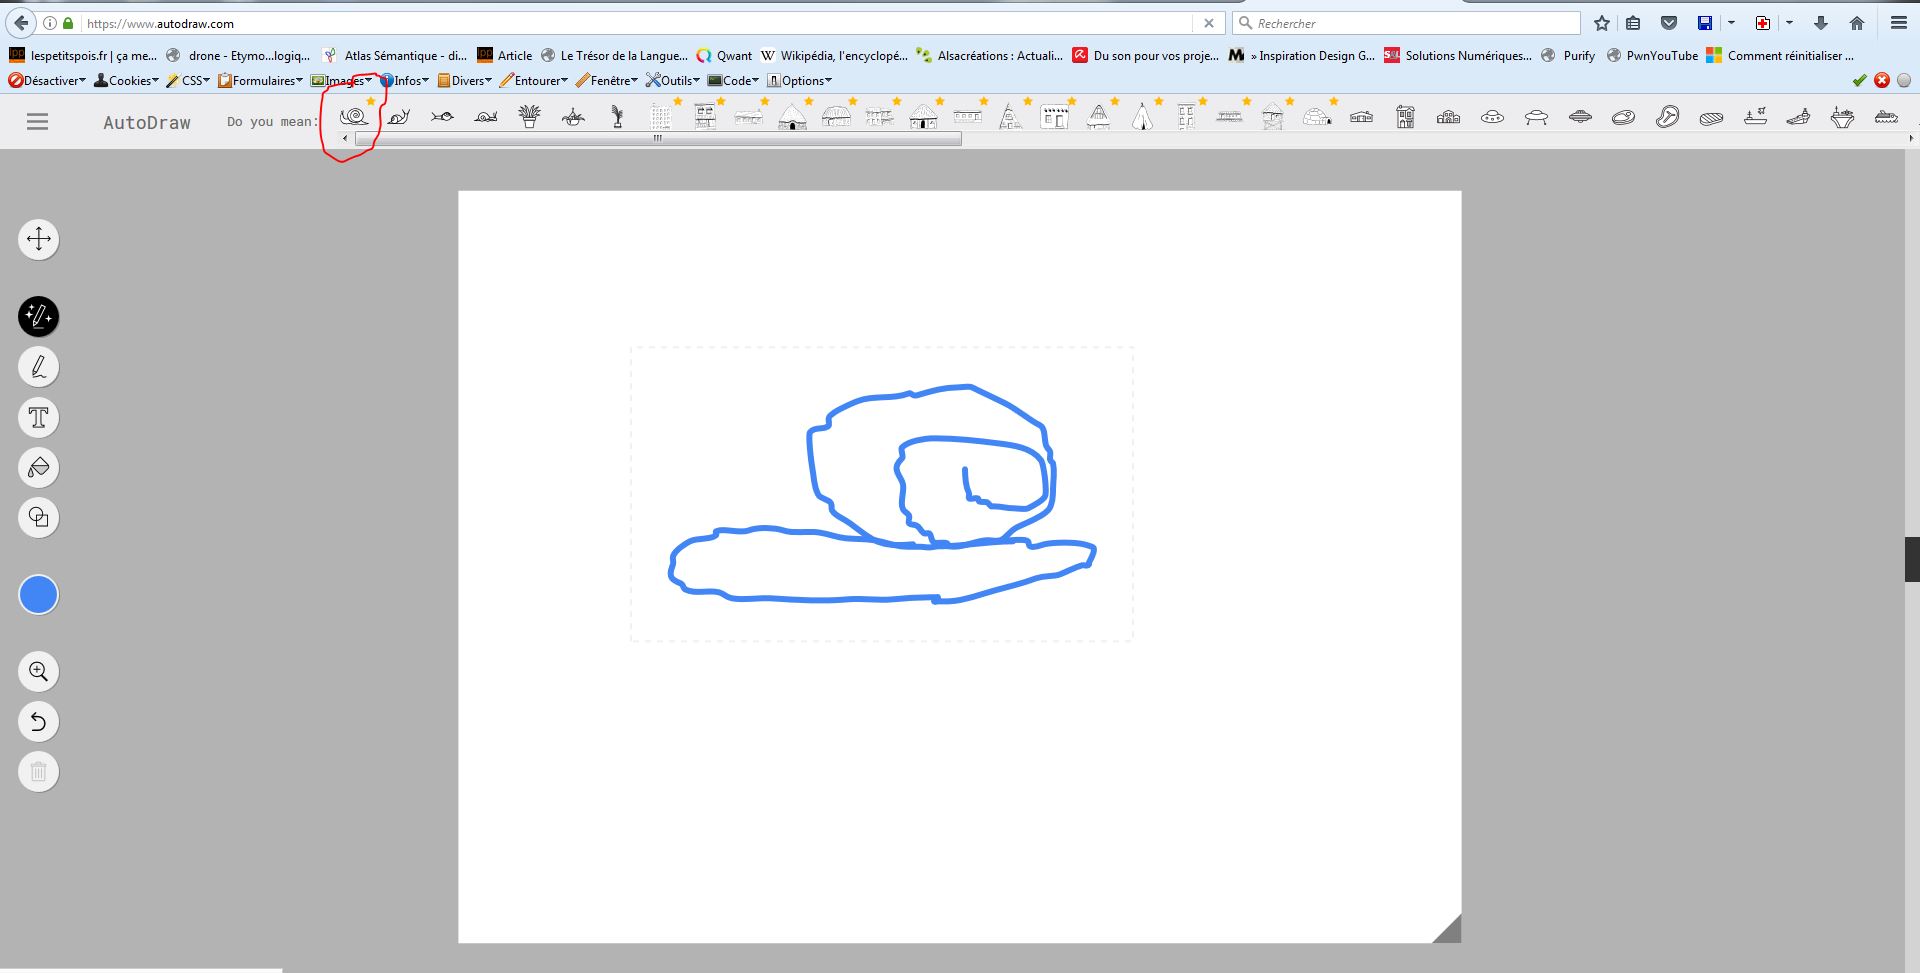Choose the freehand Draw pencil tool
The height and width of the screenshot is (973, 1920).
pos(39,367)
